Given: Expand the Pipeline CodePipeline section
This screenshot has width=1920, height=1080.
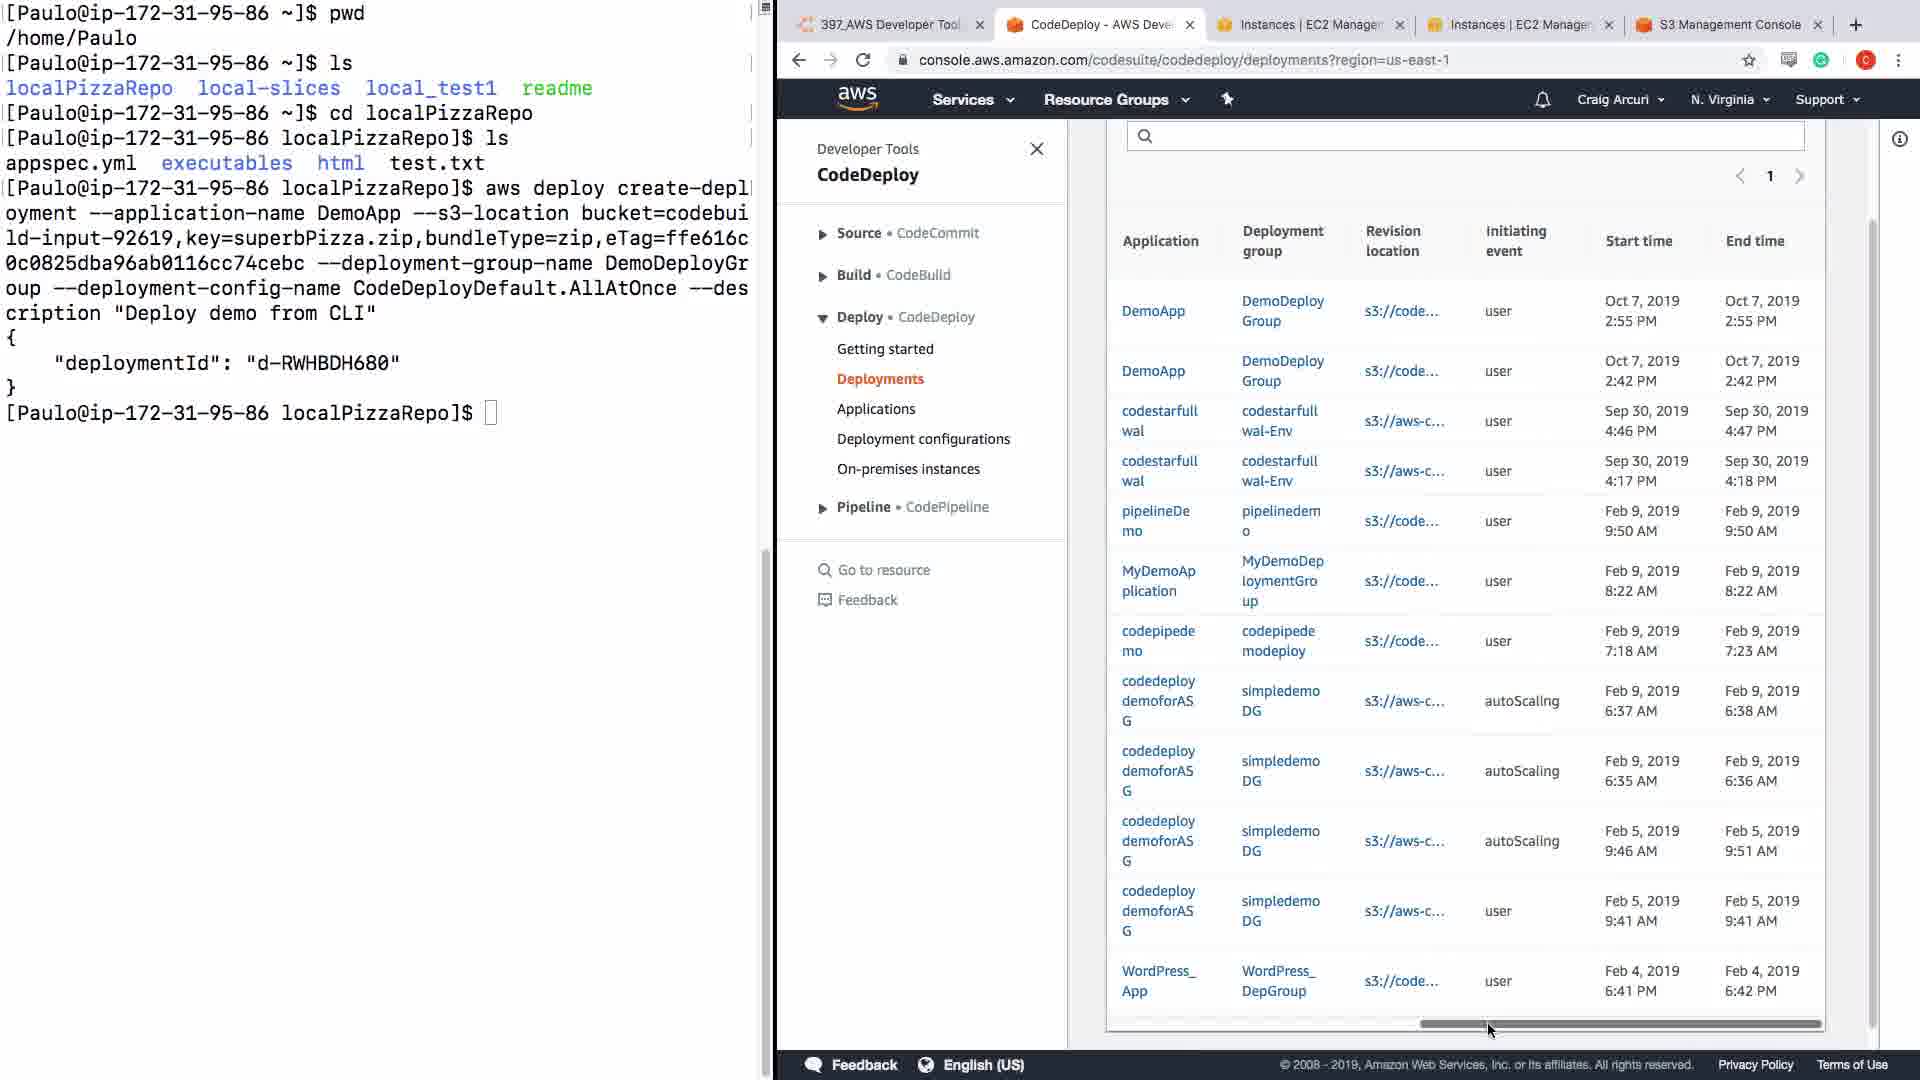Looking at the screenshot, I should 823,508.
